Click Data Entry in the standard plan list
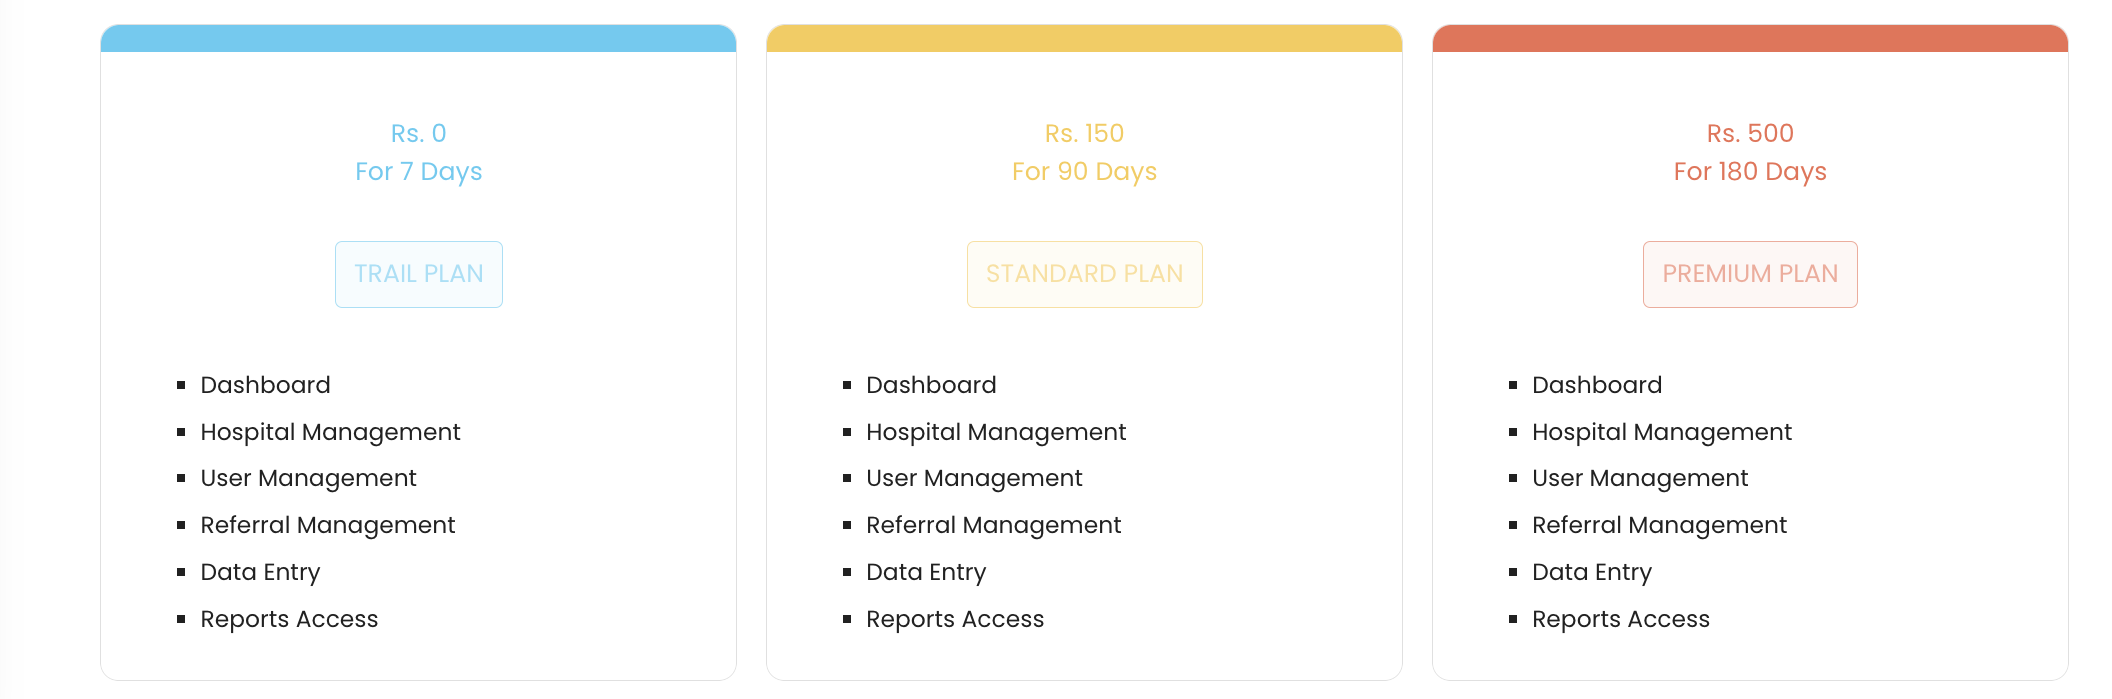The image size is (2112, 699). [926, 572]
